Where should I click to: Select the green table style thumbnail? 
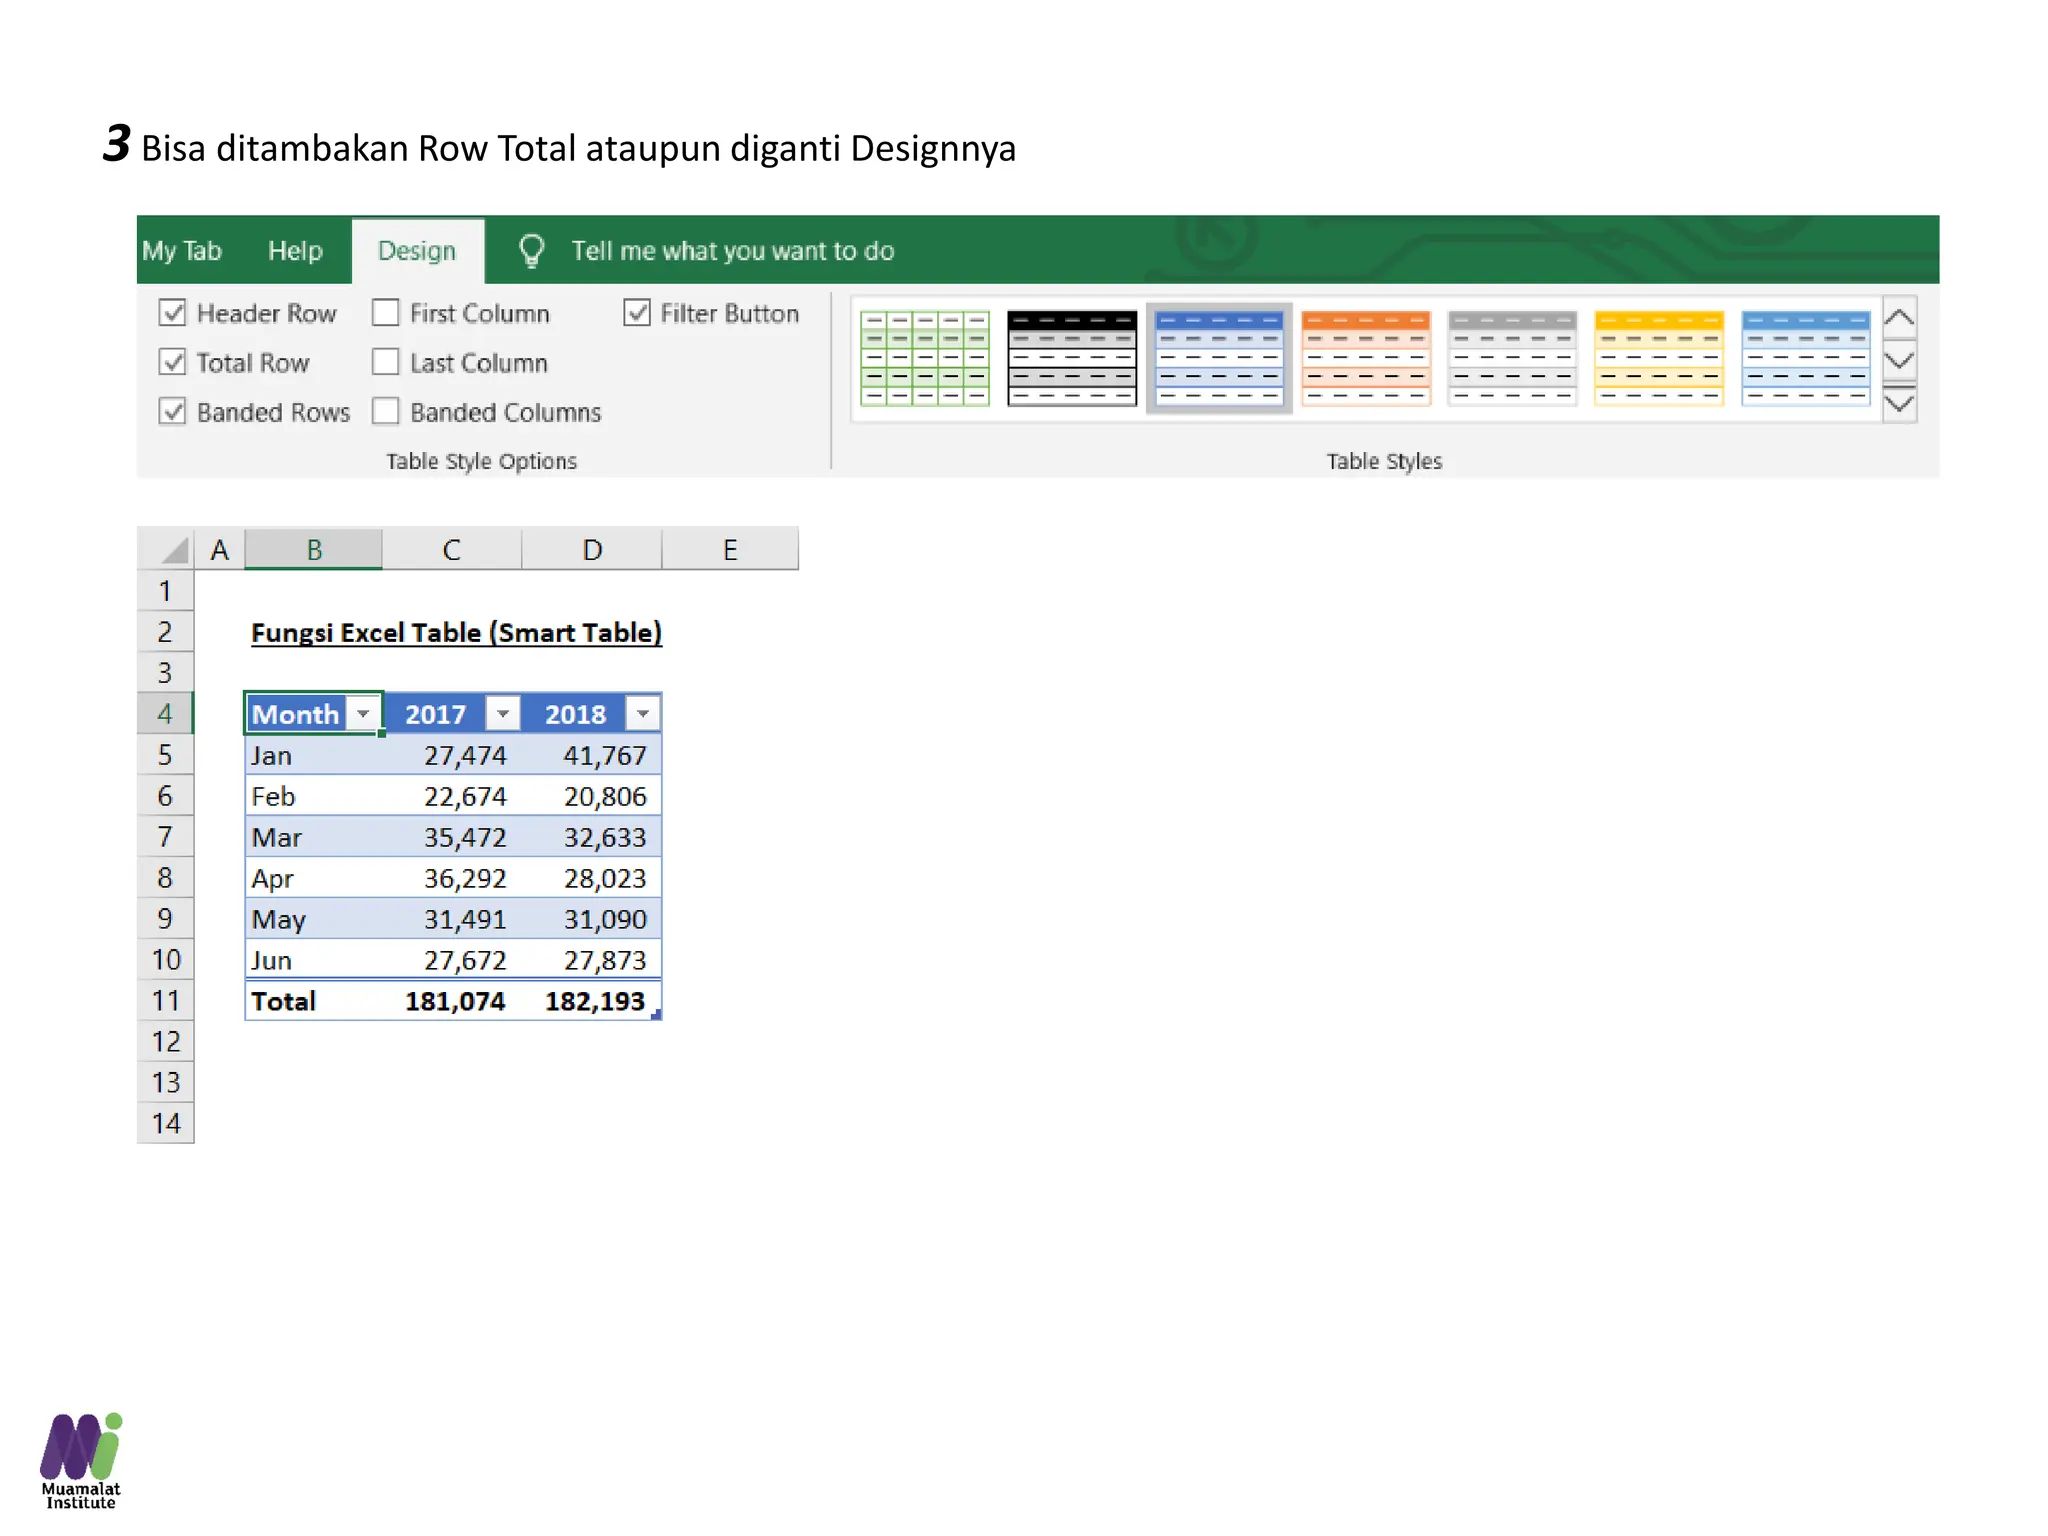pyautogui.click(x=924, y=358)
